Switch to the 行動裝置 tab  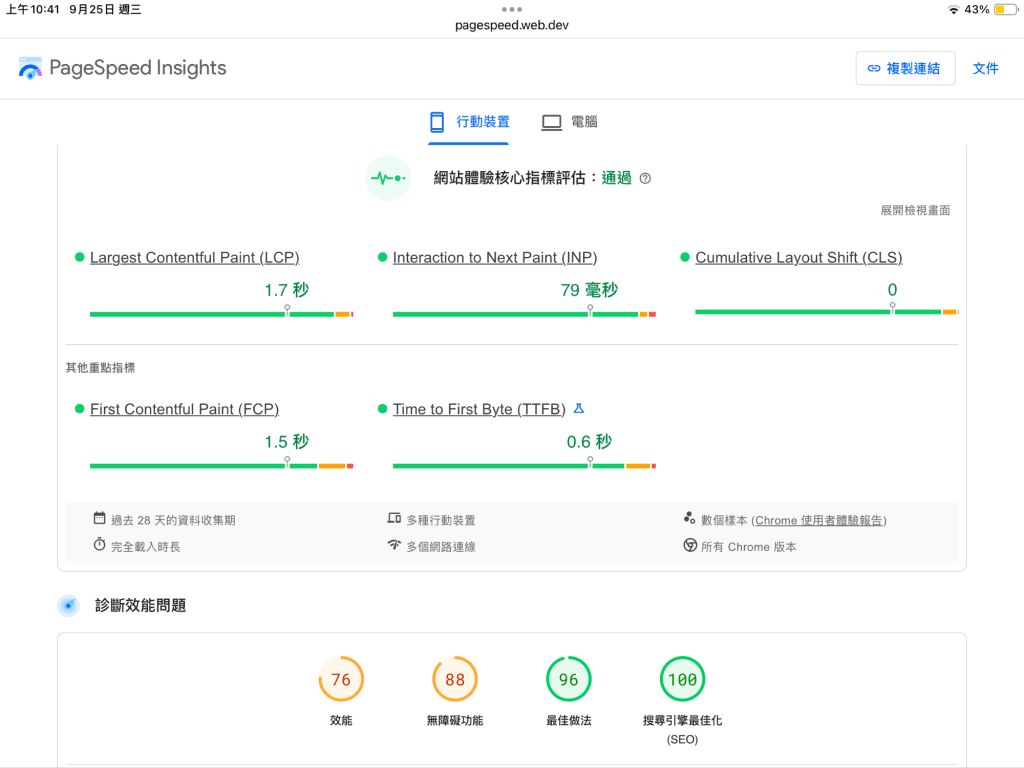470,122
